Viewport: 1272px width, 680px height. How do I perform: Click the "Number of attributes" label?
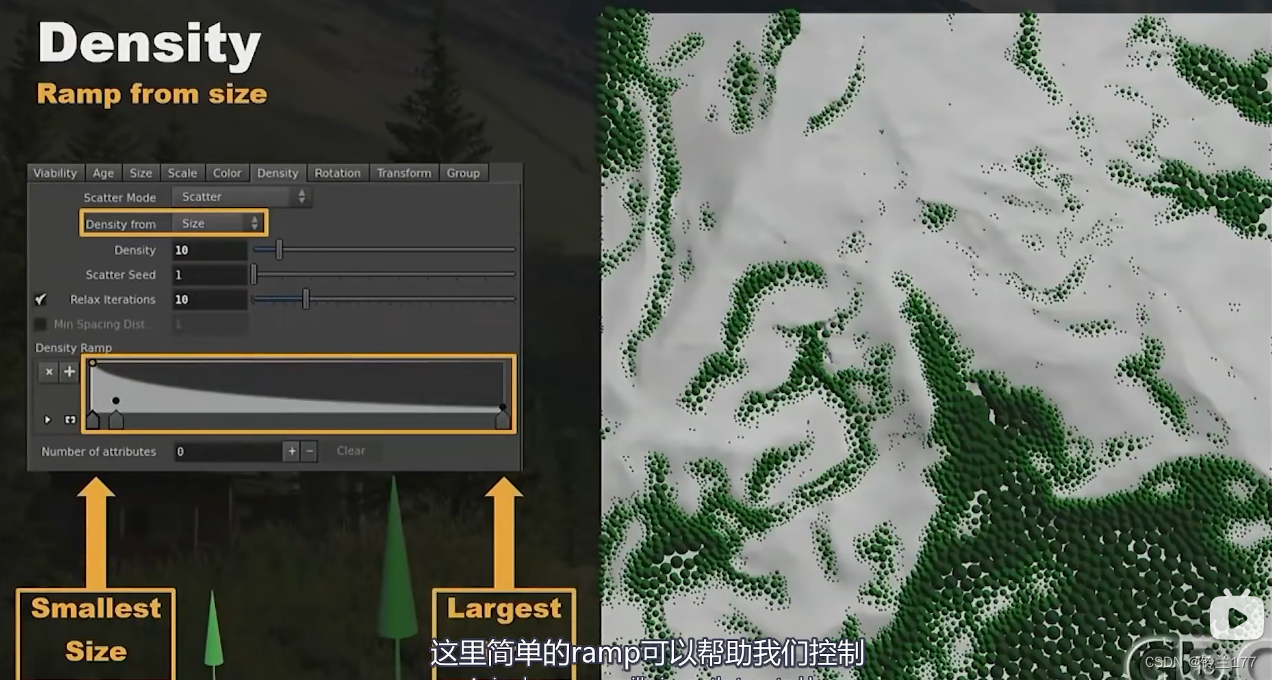click(x=99, y=451)
